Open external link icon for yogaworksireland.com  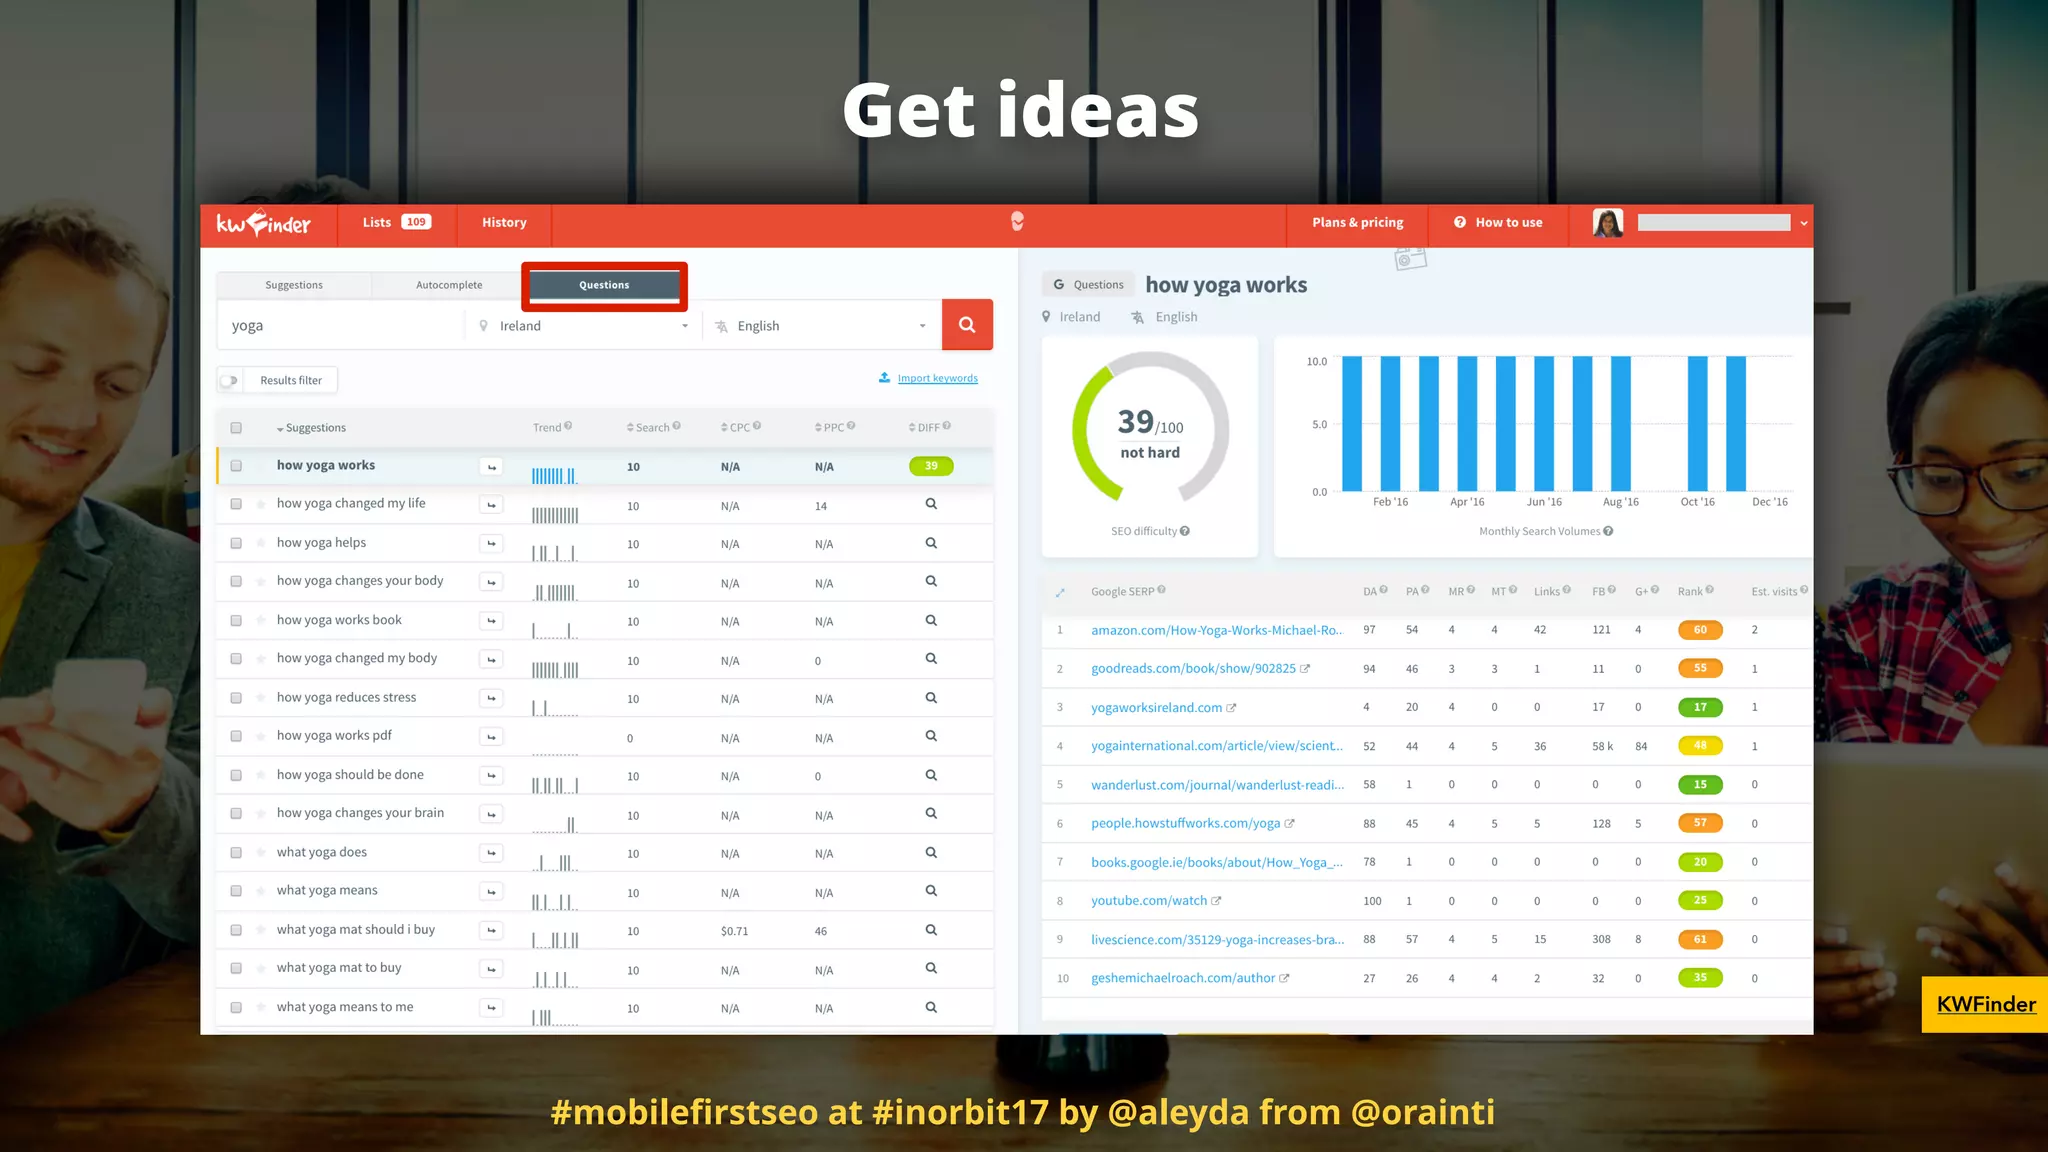1231,708
